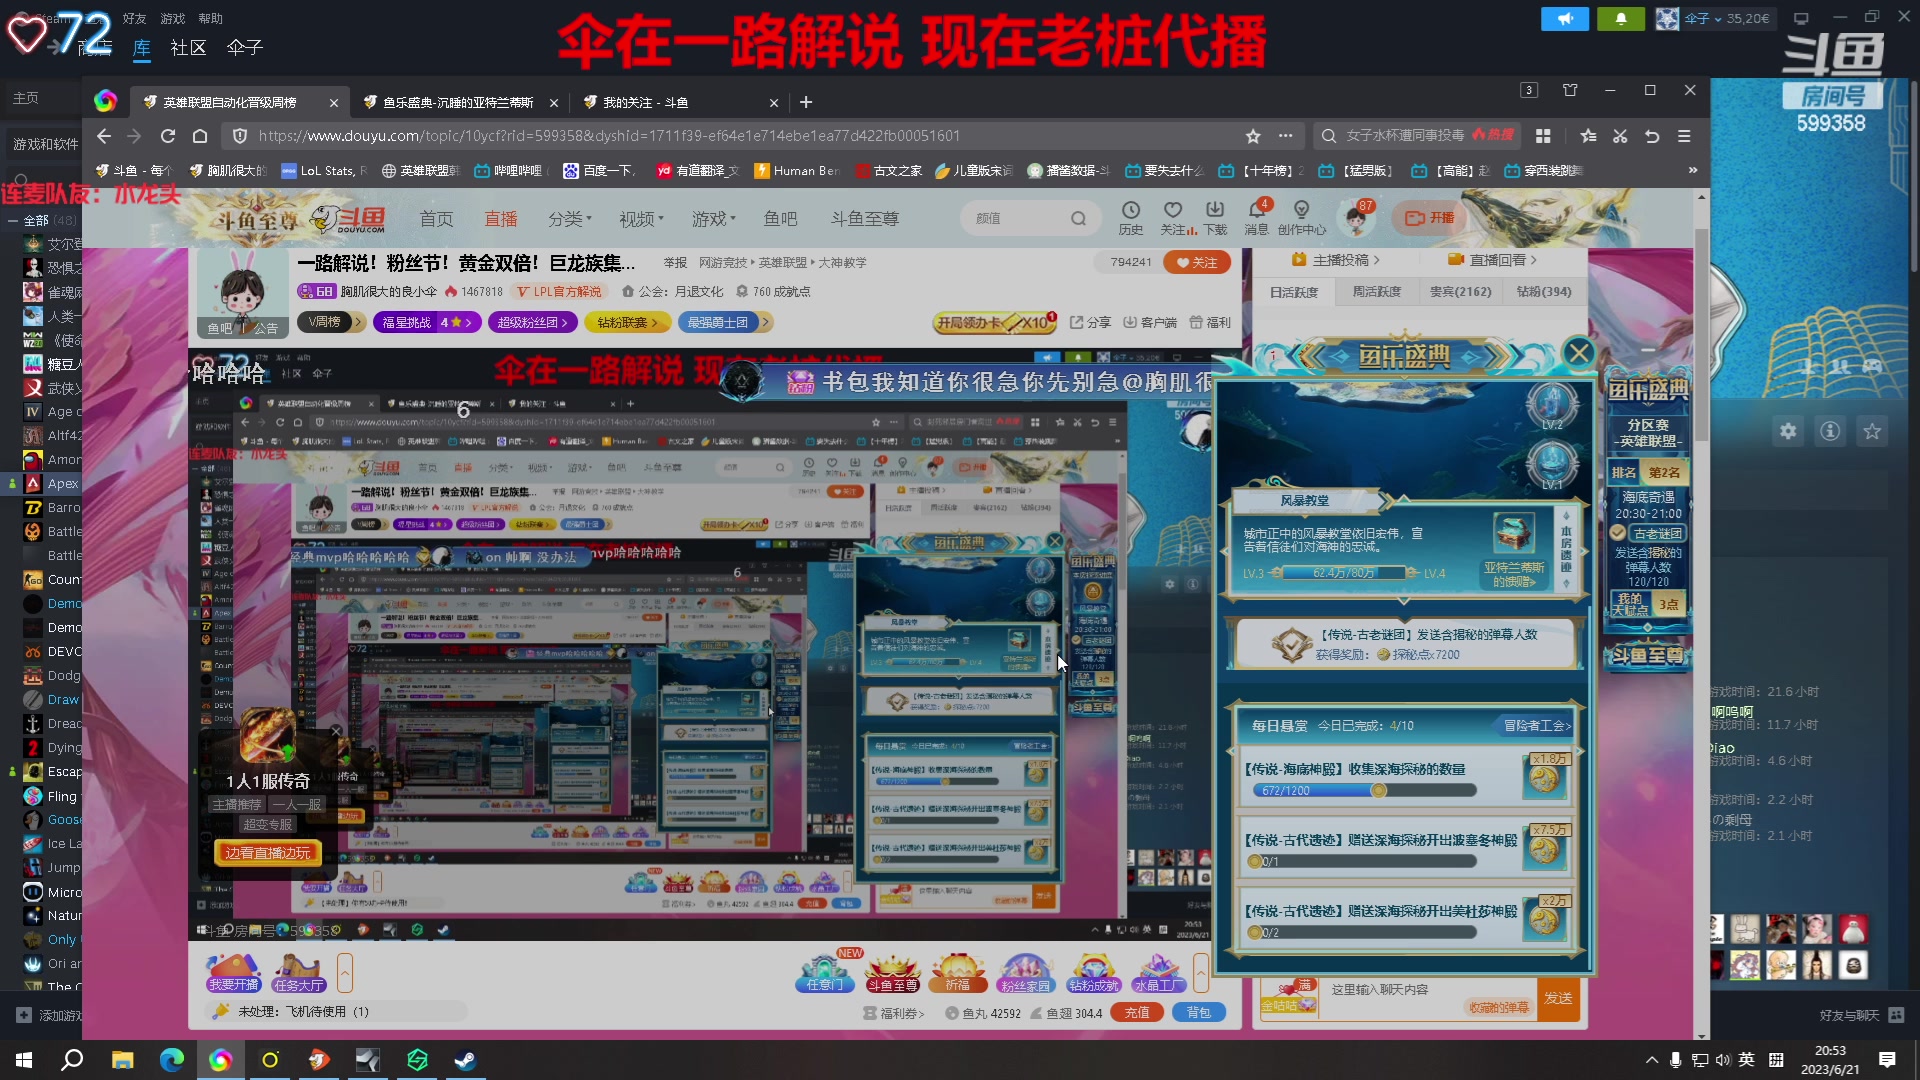Select the 钻粉(394) tab
1920x1080 pixels.
coord(1544,292)
